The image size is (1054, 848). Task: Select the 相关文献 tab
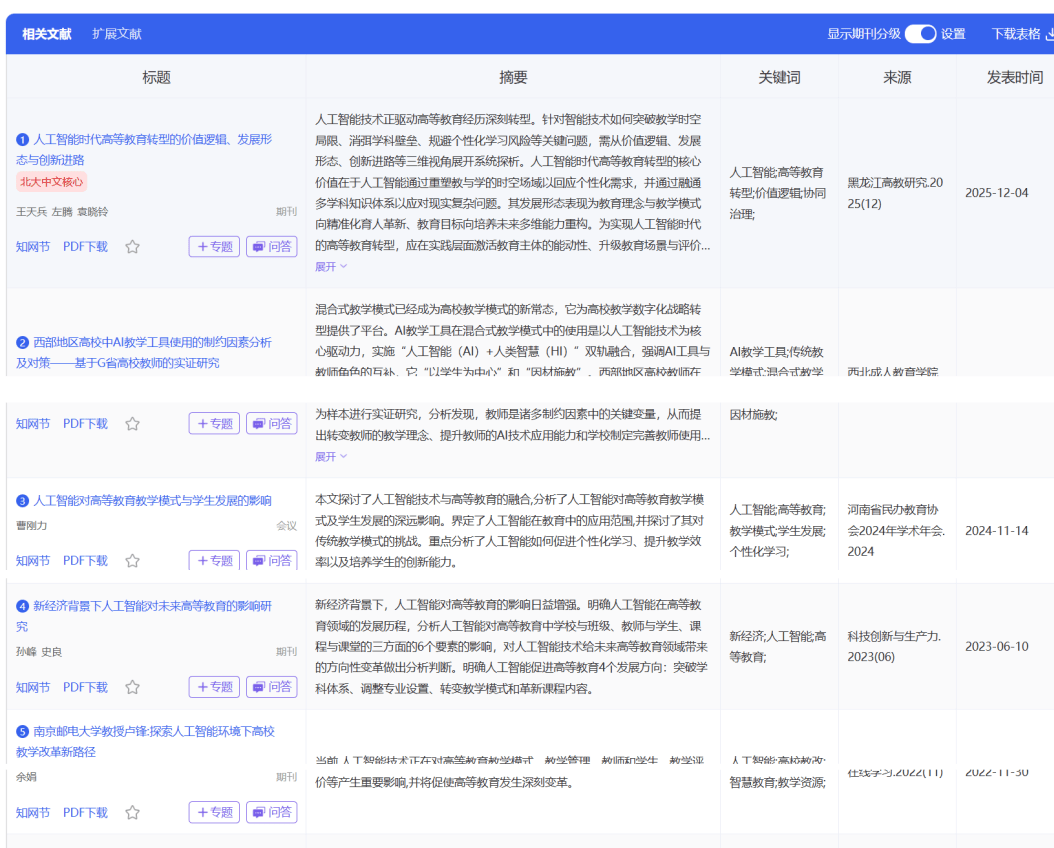coord(47,34)
